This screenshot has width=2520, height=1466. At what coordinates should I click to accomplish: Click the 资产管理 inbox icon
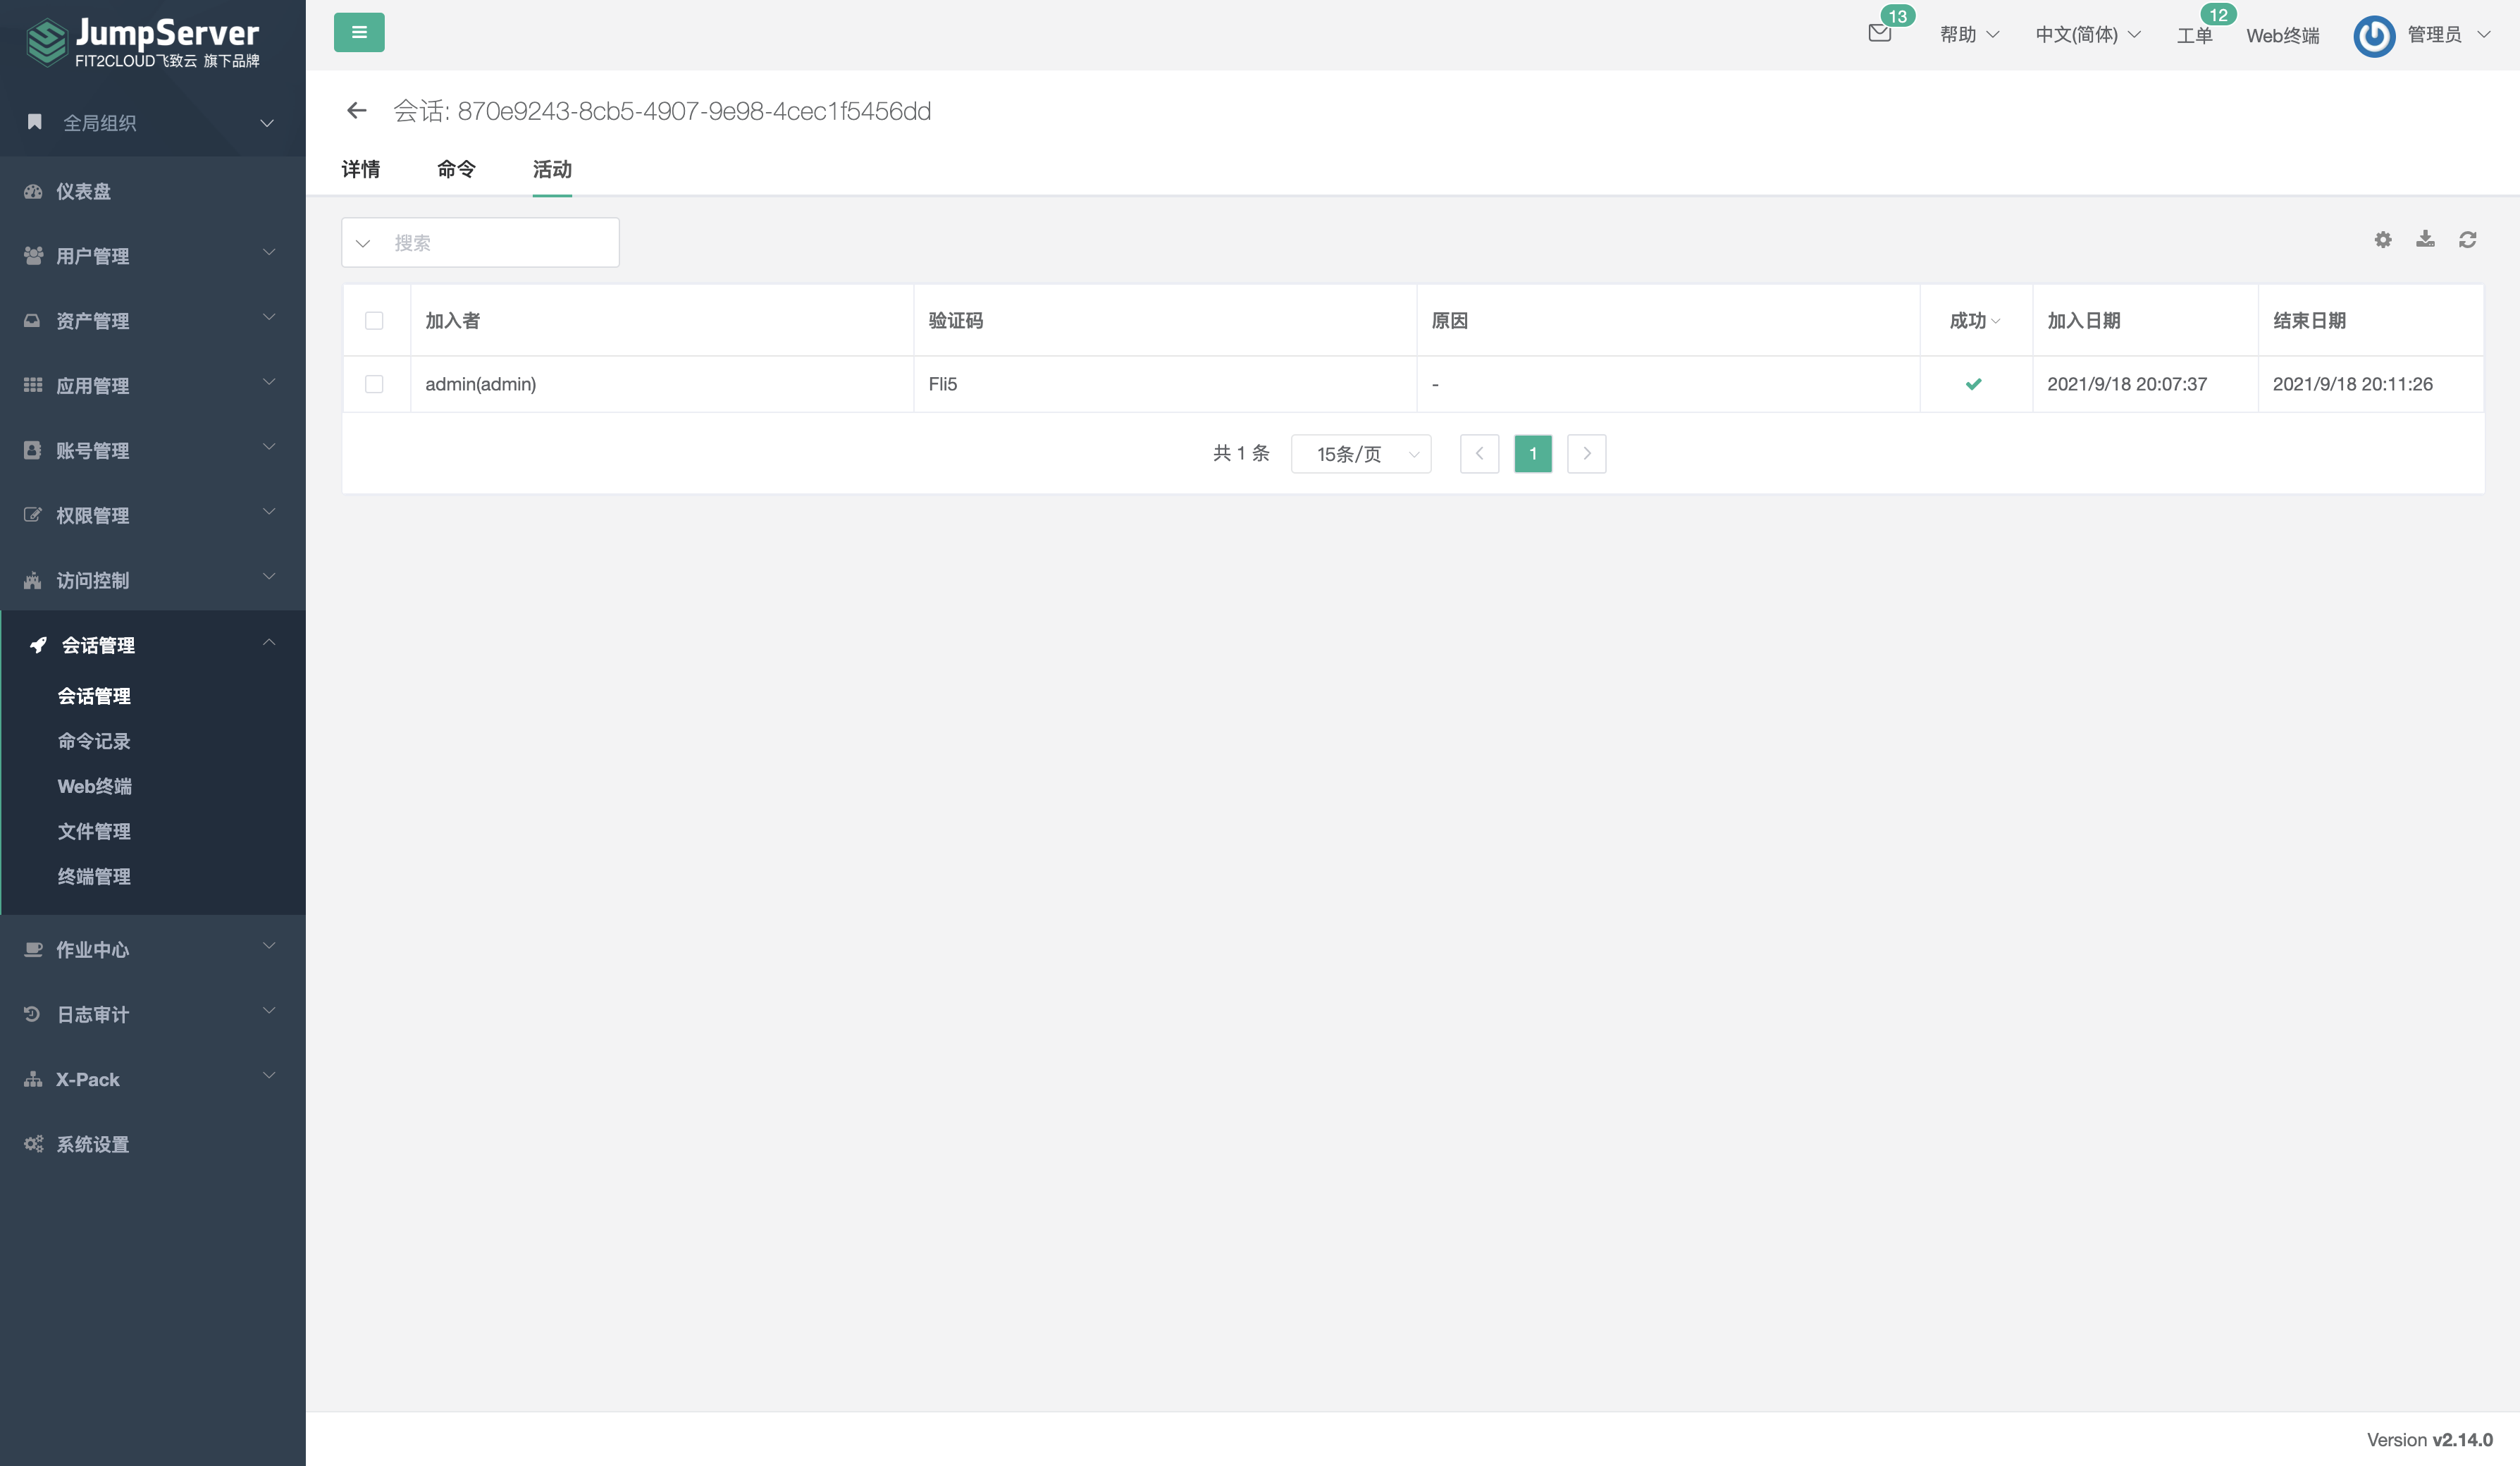click(33, 321)
